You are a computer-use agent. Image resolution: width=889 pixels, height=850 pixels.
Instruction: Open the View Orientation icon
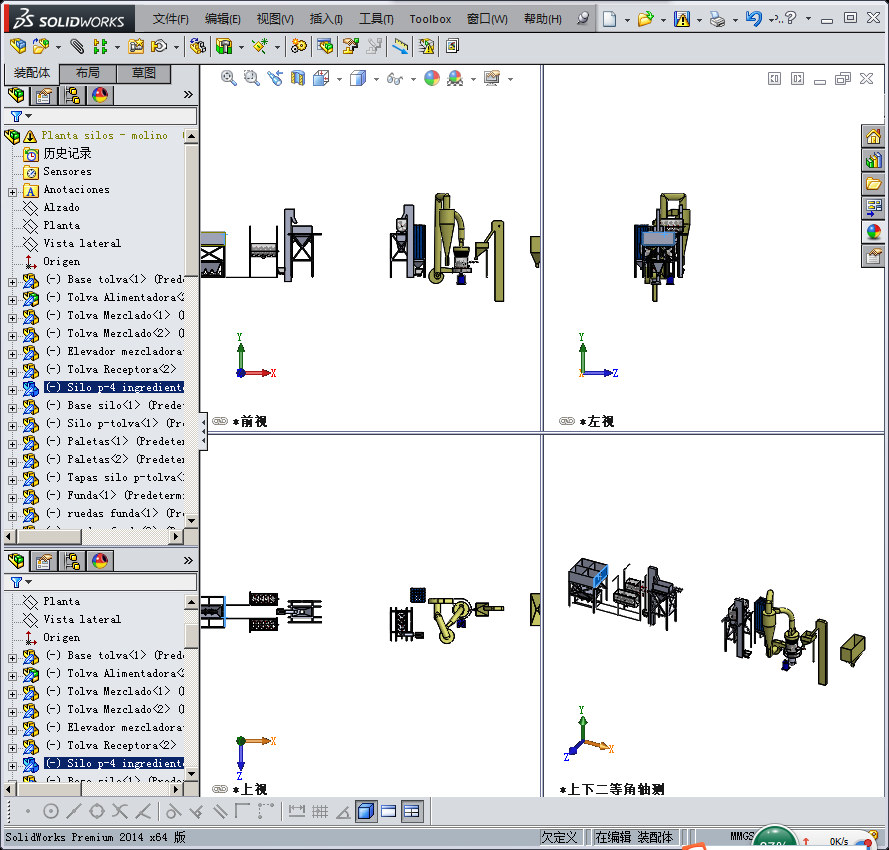click(x=321, y=78)
